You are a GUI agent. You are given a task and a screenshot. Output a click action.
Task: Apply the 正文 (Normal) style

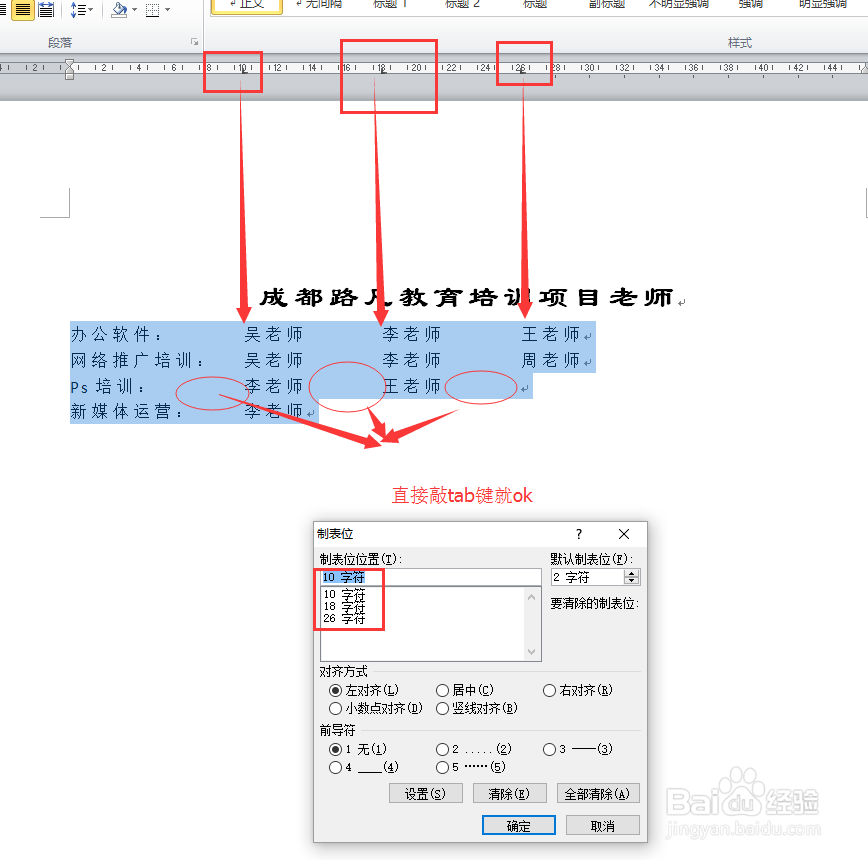pos(246,5)
